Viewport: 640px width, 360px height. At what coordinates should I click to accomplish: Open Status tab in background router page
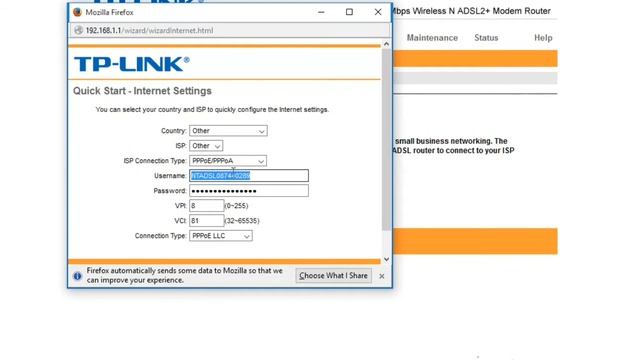point(486,38)
